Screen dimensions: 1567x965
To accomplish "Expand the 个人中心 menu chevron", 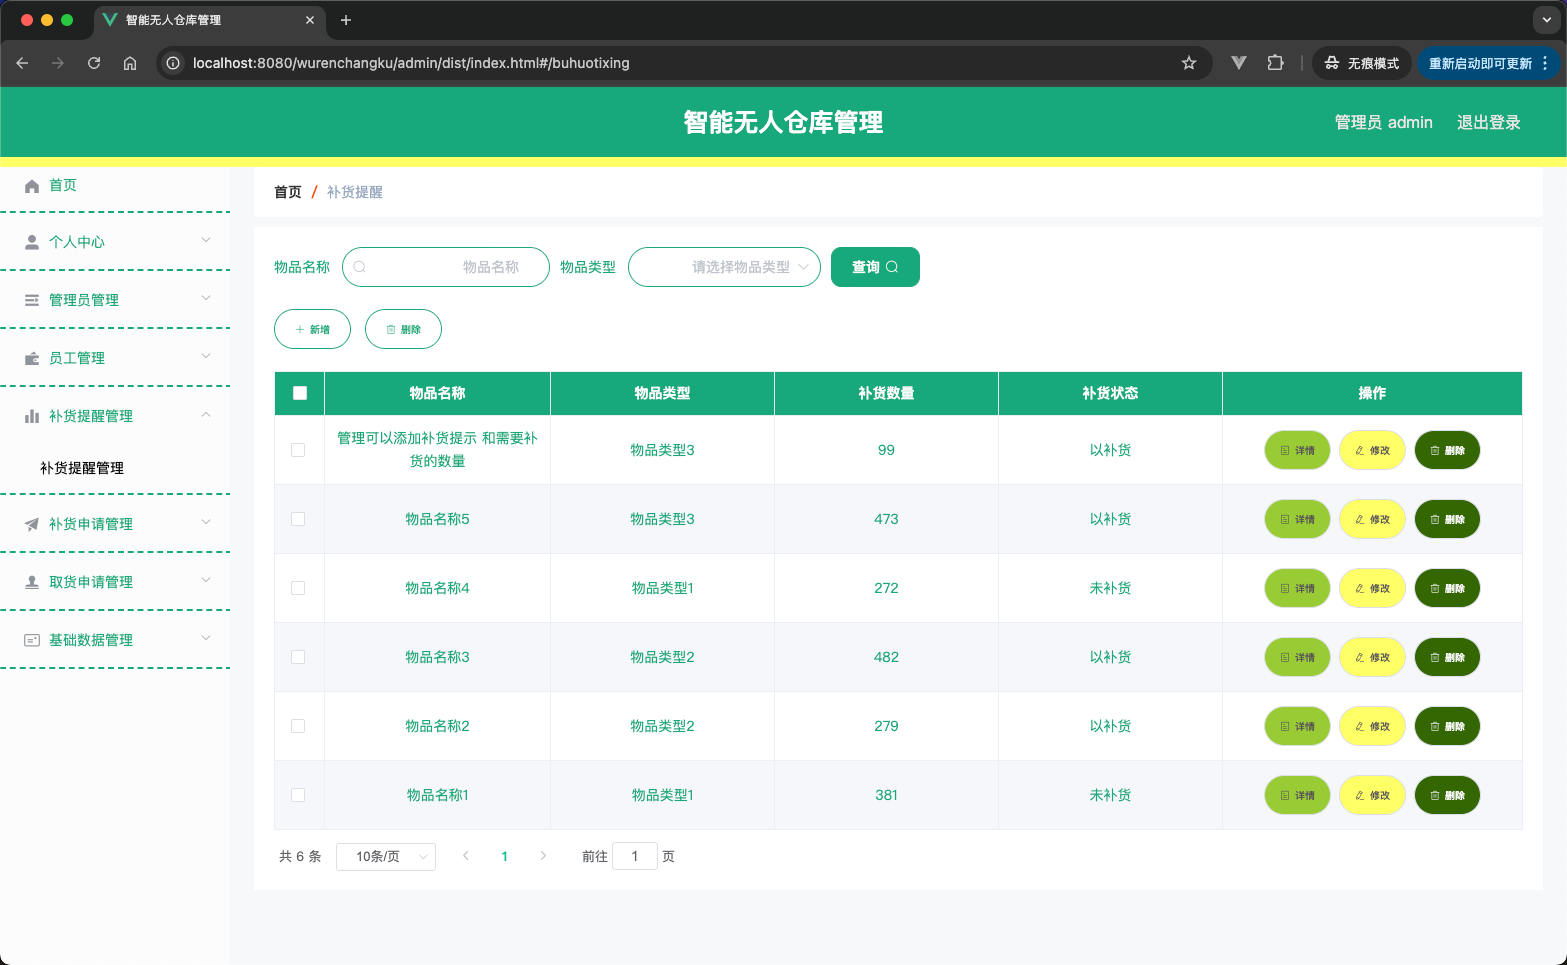I will pyautogui.click(x=206, y=240).
